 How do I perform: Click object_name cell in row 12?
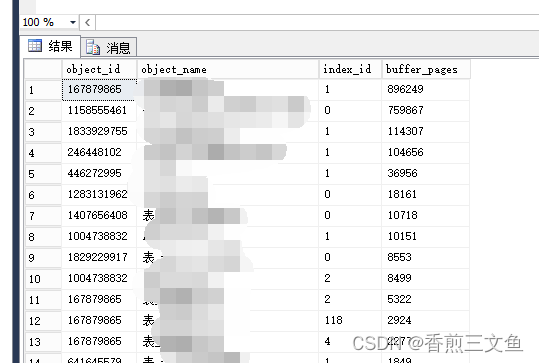tap(228, 320)
